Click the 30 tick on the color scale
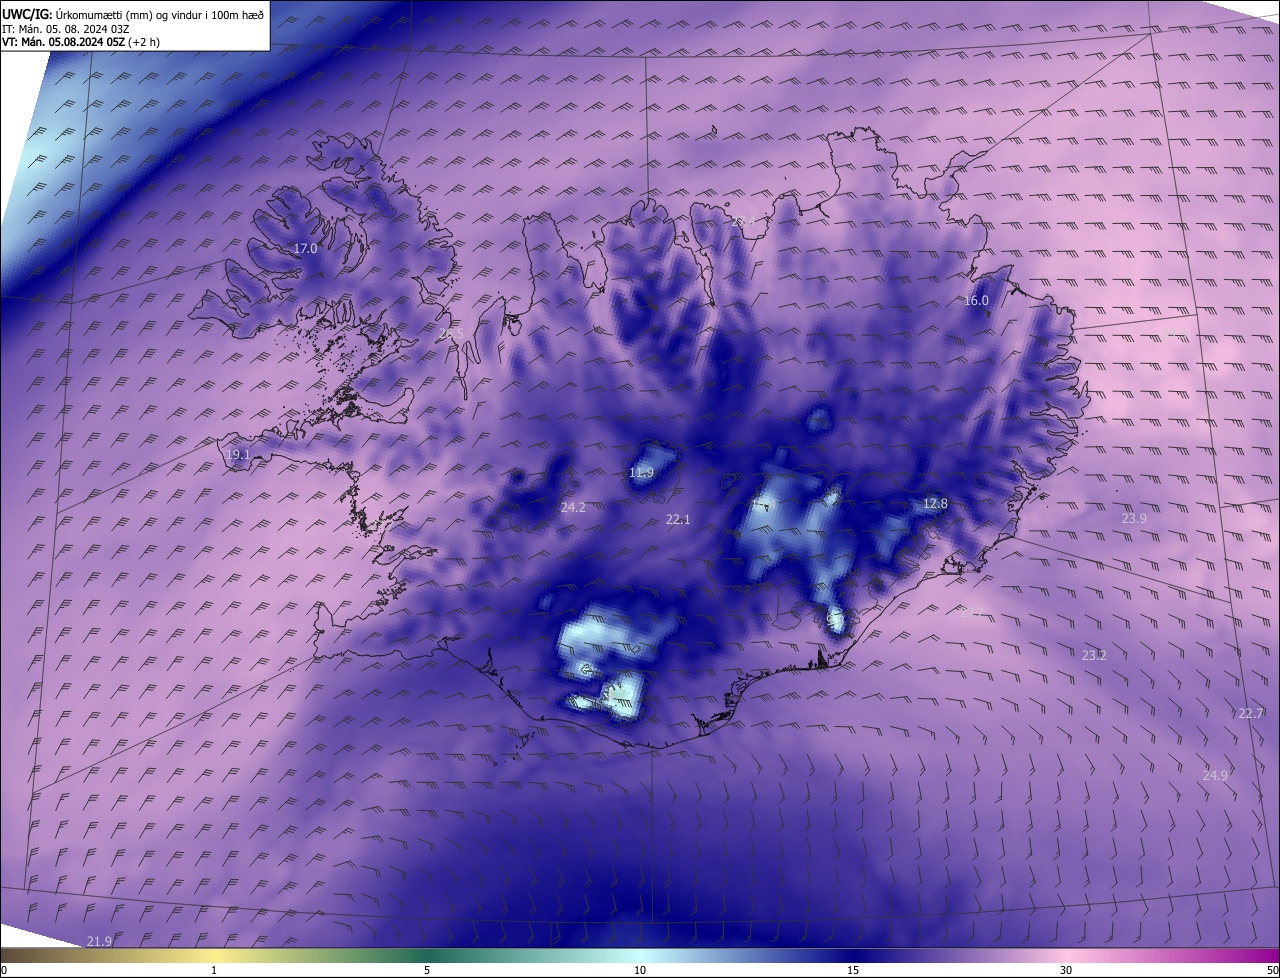Viewport: 1280px width, 978px height. pos(1066,970)
